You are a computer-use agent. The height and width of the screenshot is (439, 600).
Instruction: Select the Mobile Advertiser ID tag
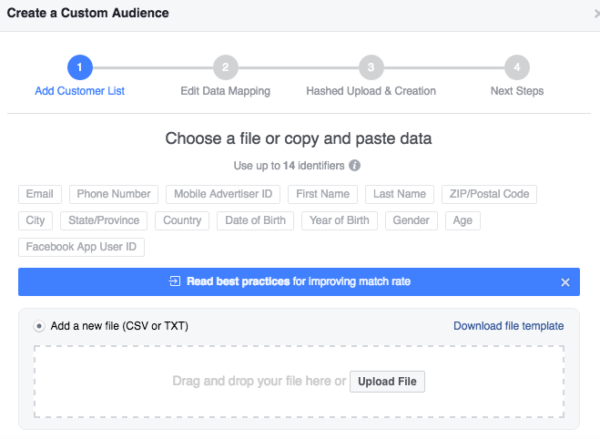[x=223, y=194]
